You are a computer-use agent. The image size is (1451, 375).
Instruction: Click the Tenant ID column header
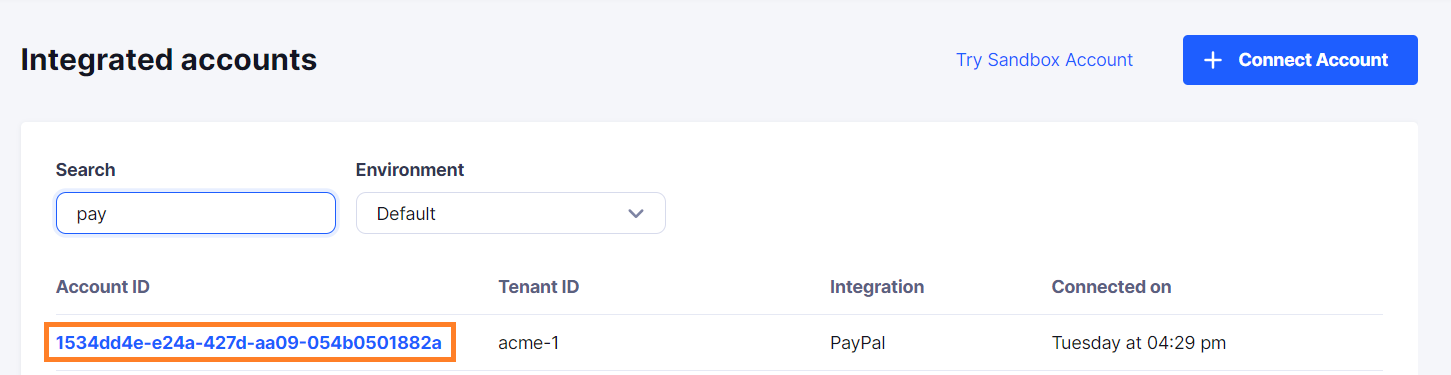[x=539, y=287]
